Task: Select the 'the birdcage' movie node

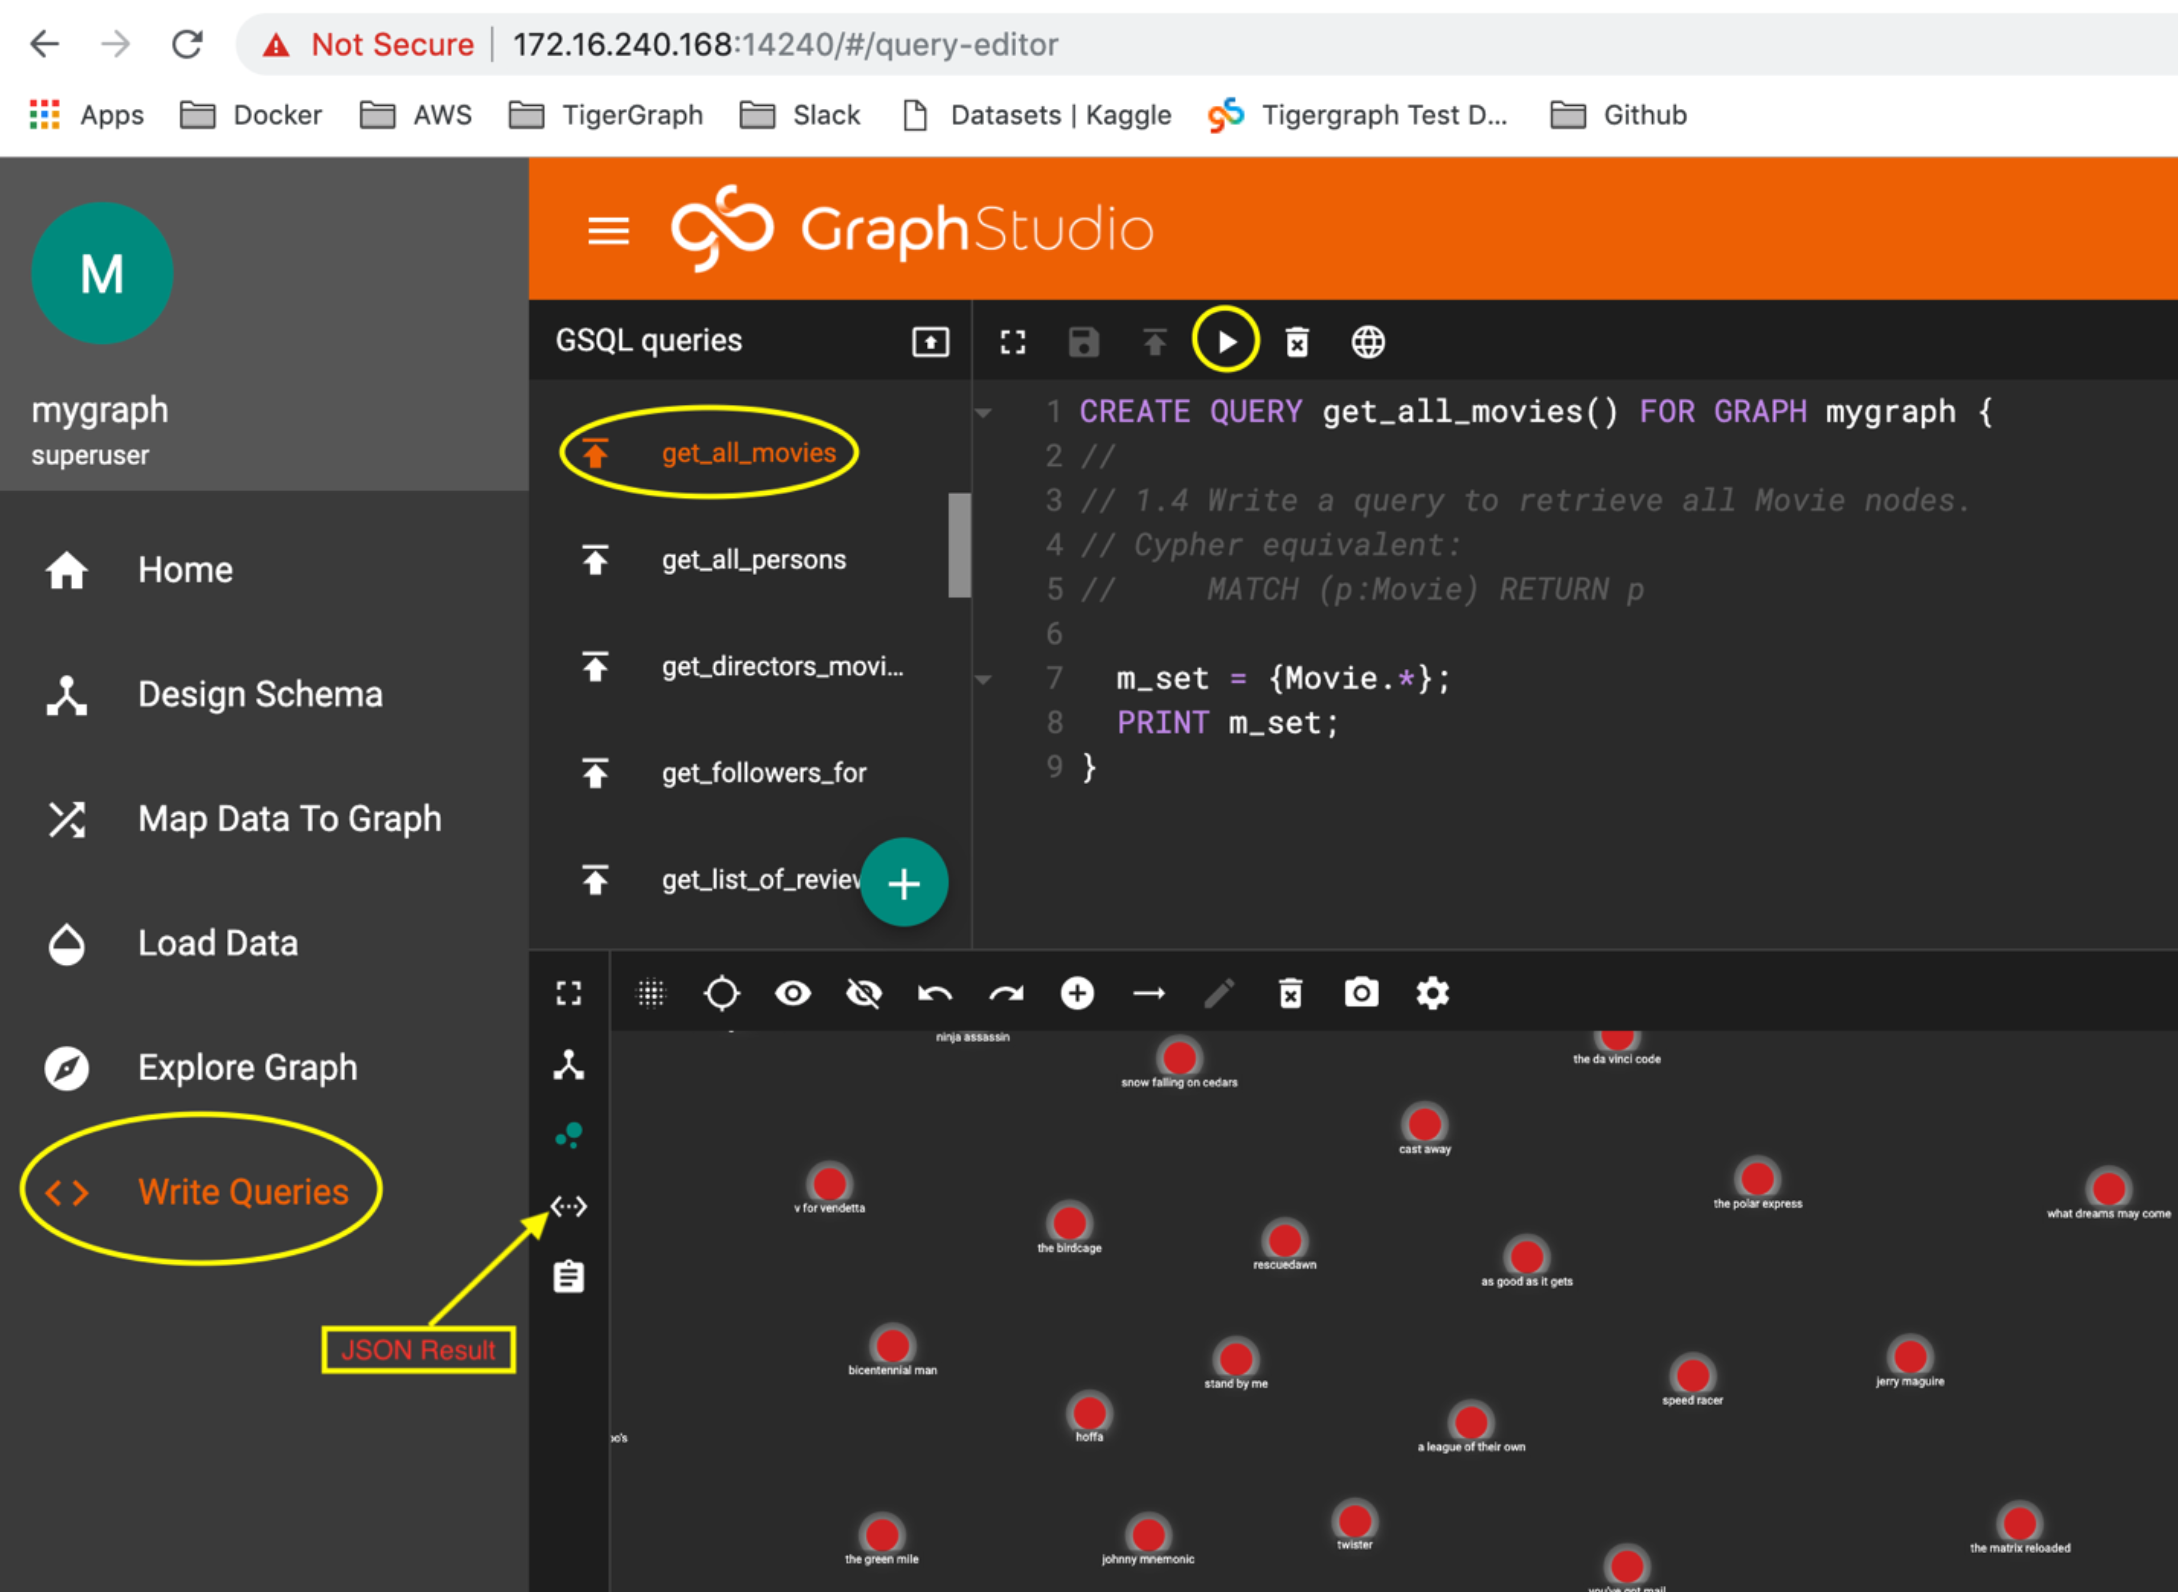Action: pos(1069,1222)
